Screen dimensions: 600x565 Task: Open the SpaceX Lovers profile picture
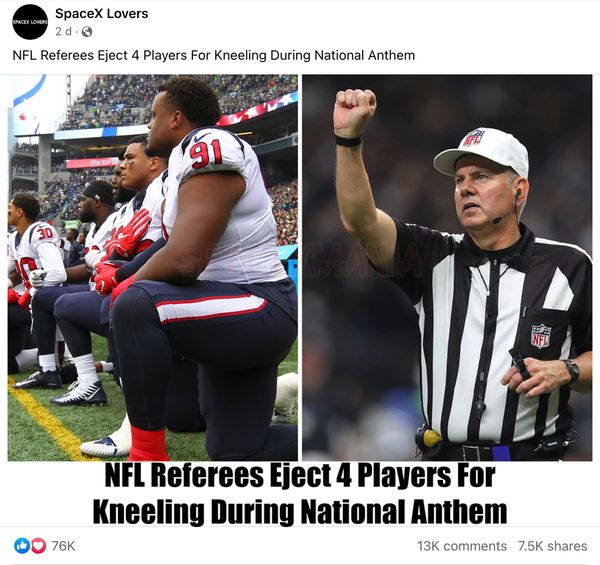click(x=30, y=22)
